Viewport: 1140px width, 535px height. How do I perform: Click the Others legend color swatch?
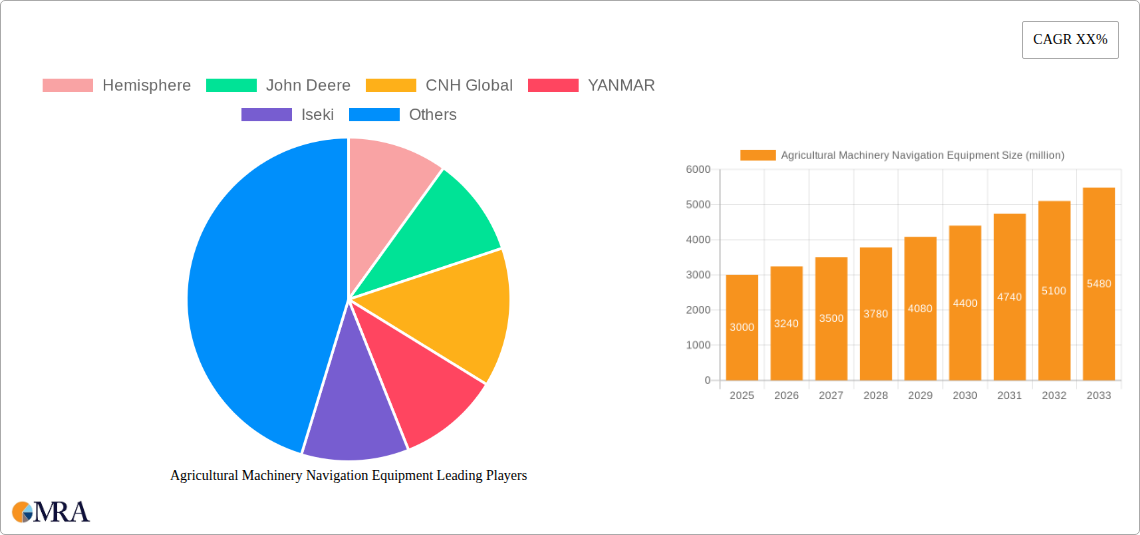point(374,114)
